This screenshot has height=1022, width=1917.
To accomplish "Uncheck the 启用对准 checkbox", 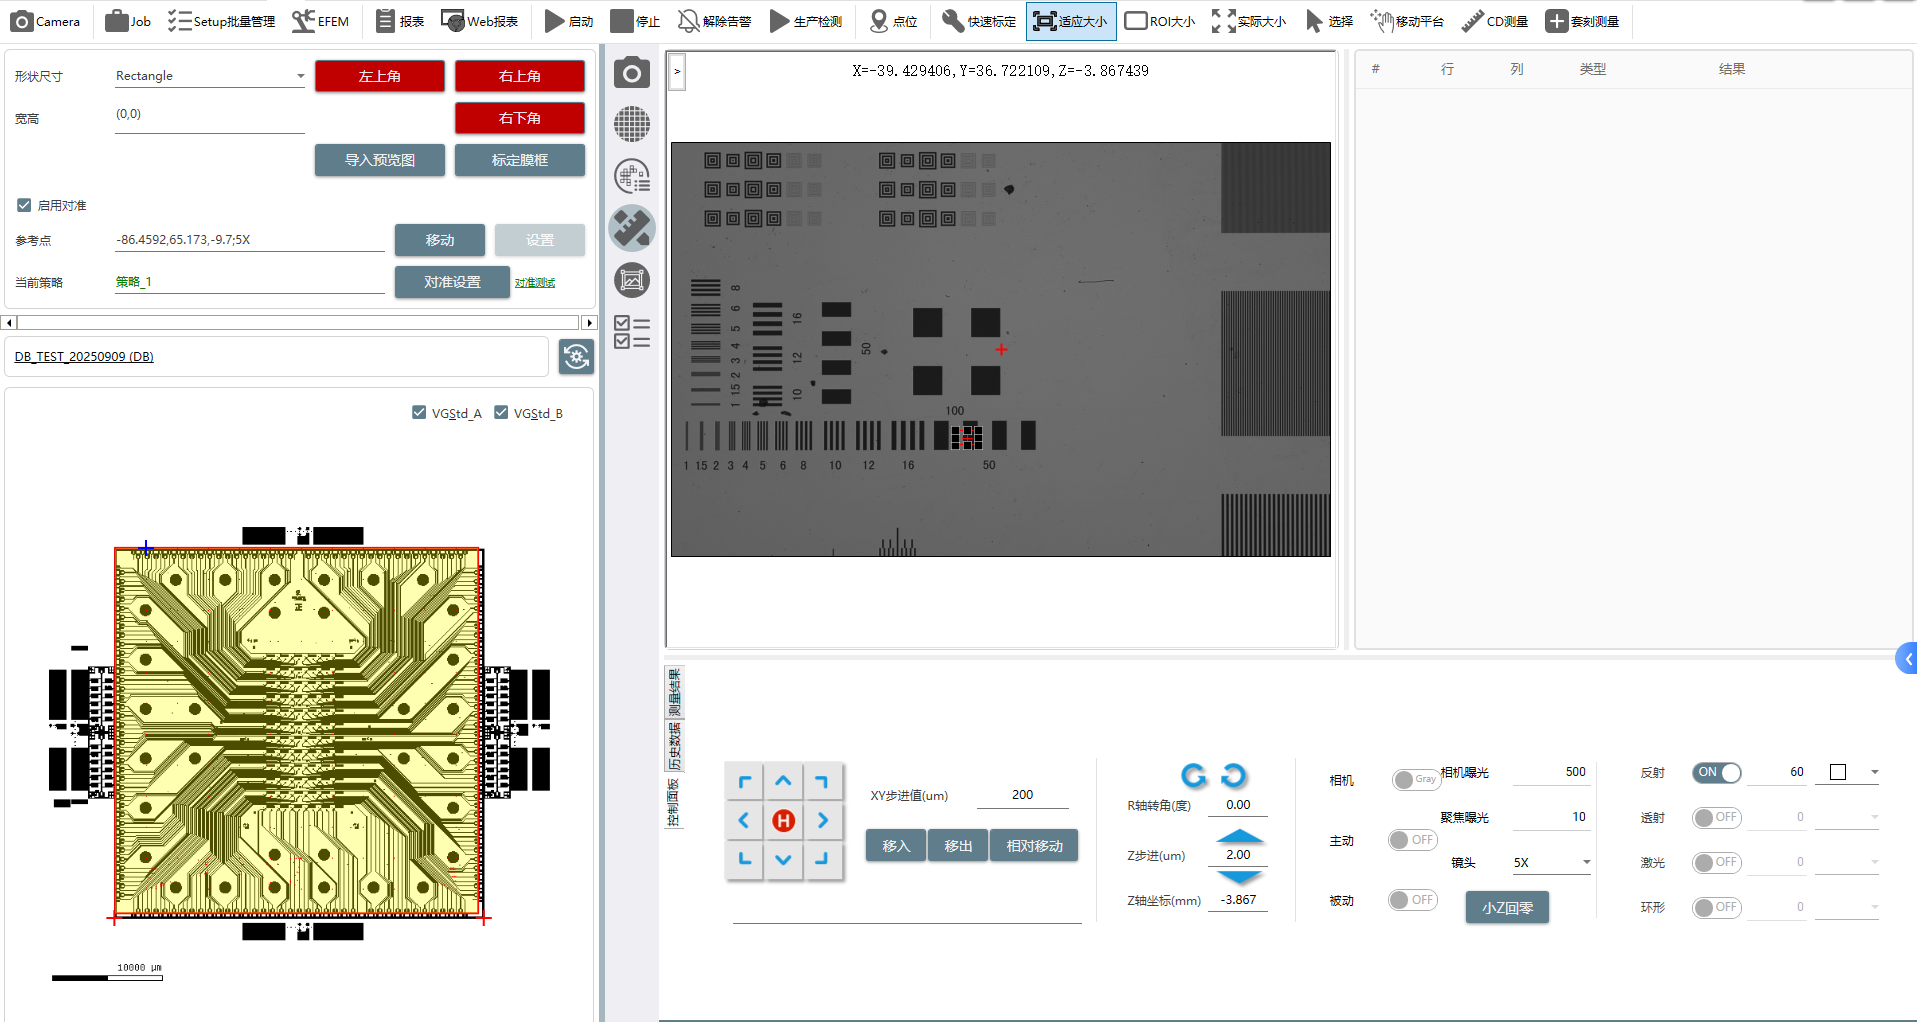I will coord(24,205).
